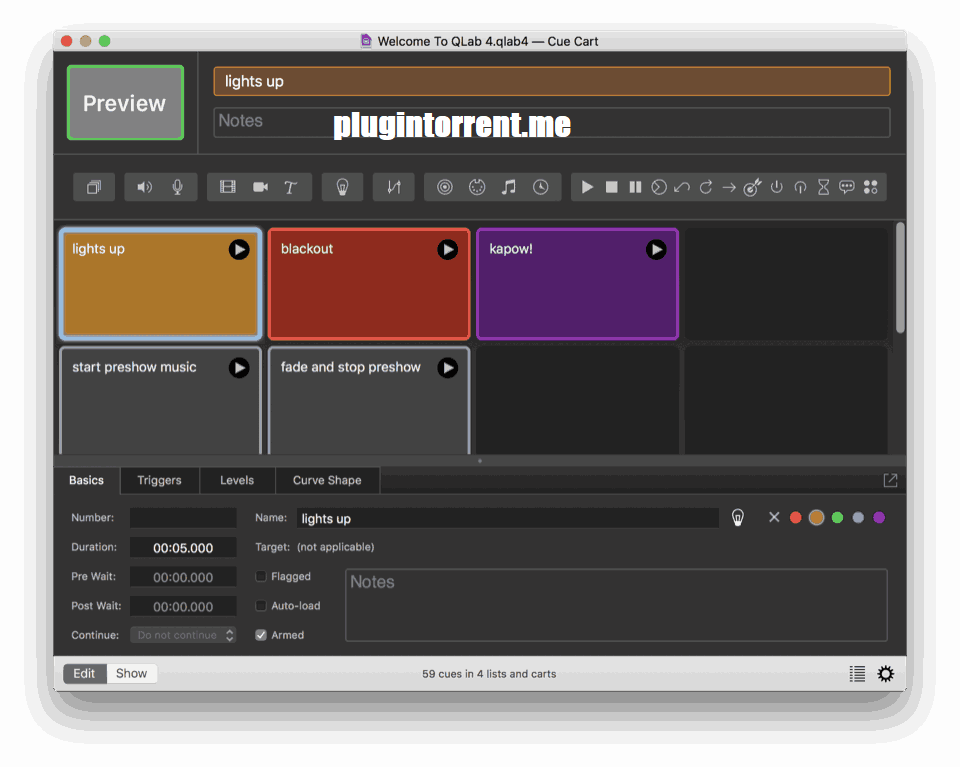The width and height of the screenshot is (960, 767).
Task: Add a Timecode cue with the clock icon
Action: 541,187
